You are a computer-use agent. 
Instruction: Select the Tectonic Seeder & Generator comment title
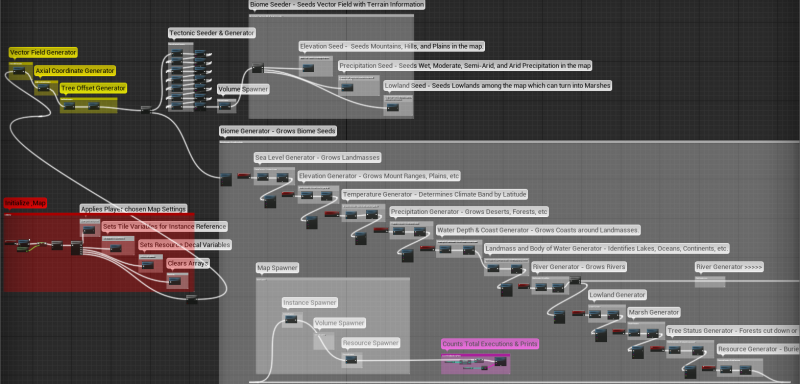pyautogui.click(x=212, y=33)
